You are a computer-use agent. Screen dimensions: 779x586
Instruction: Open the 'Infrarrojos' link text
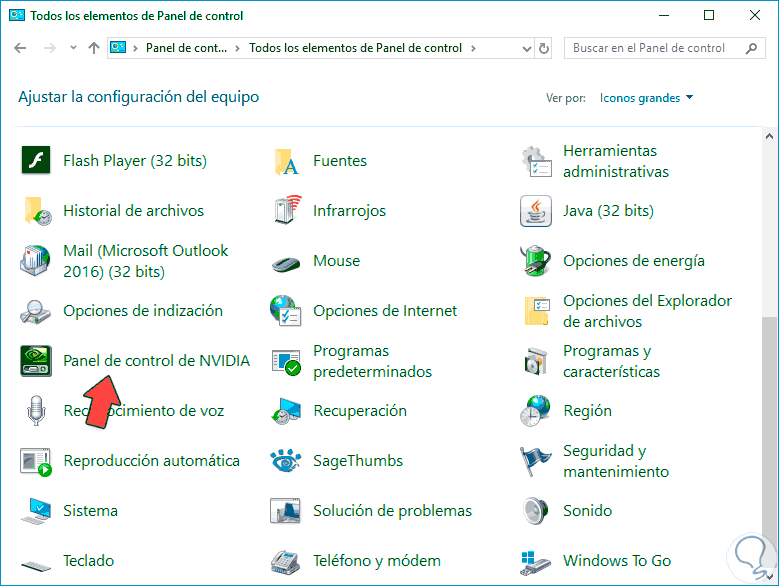point(349,211)
